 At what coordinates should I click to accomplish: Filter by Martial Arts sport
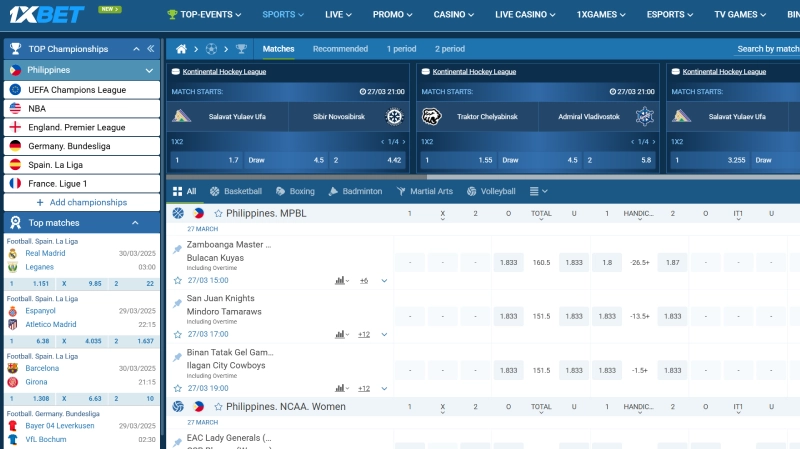pyautogui.click(x=424, y=191)
